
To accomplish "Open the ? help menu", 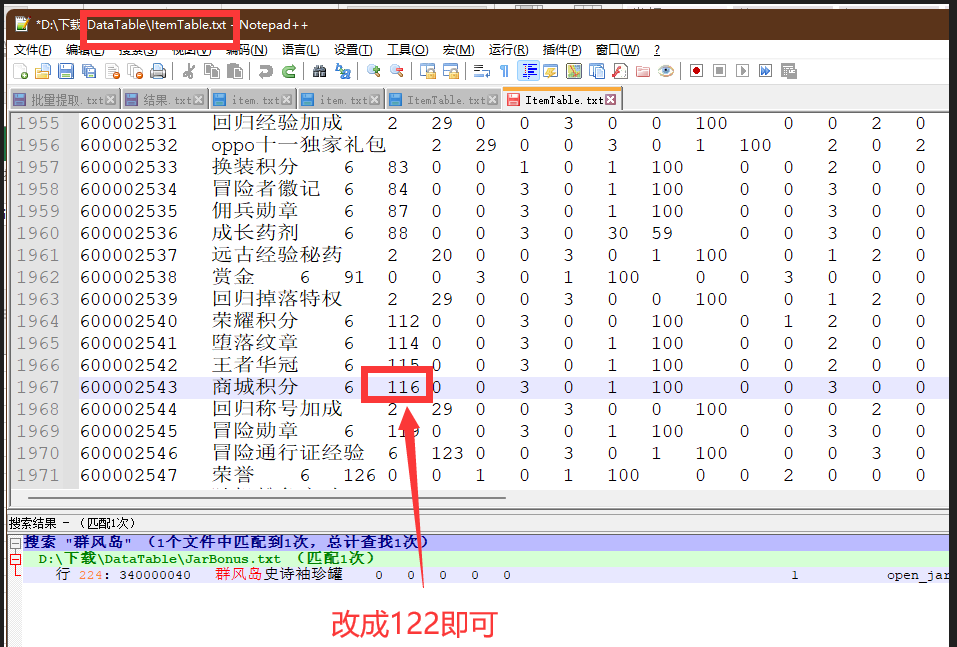I will pos(657,50).
